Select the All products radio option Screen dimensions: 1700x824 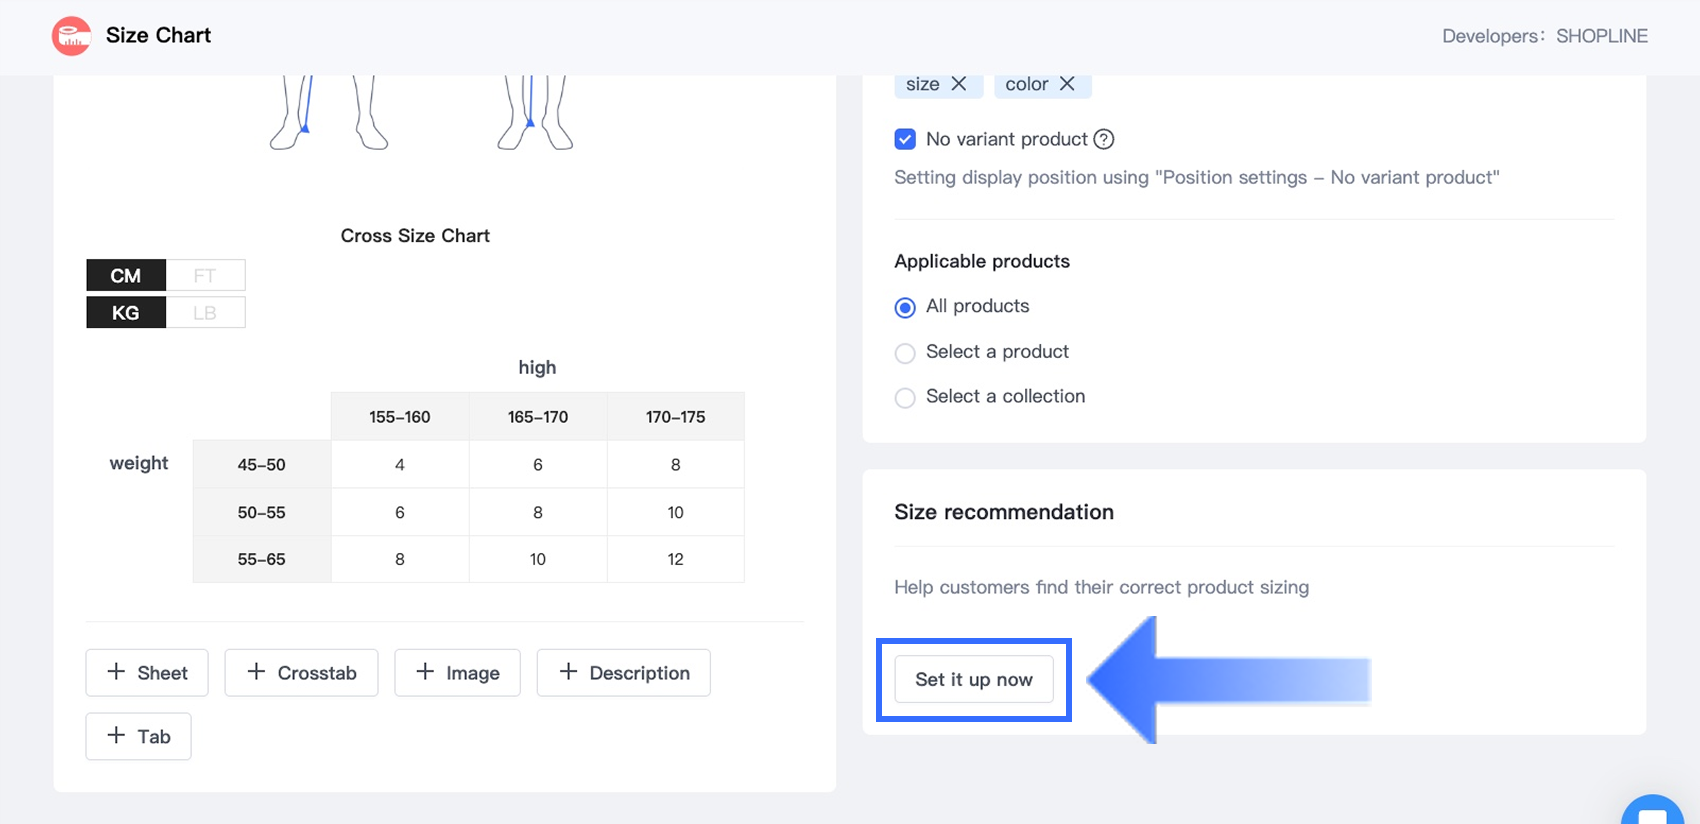point(905,307)
